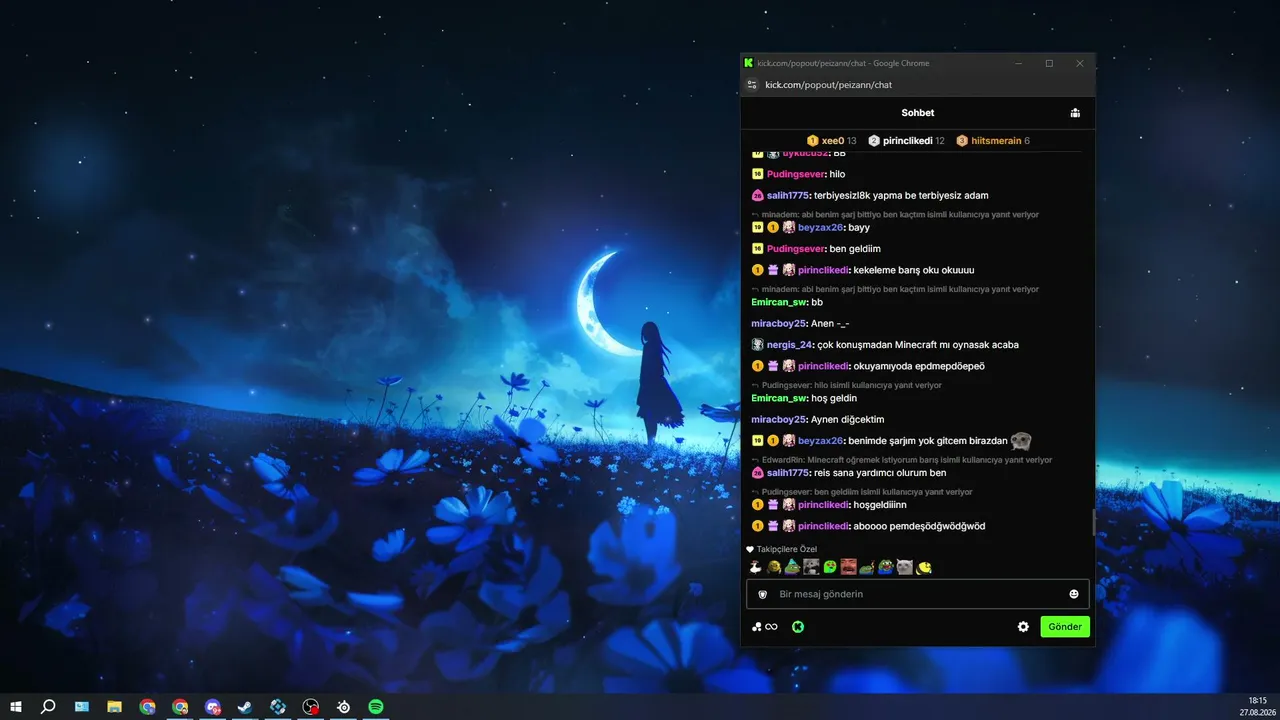Click Emircan_sw's name on the 'bb' message

point(779,302)
